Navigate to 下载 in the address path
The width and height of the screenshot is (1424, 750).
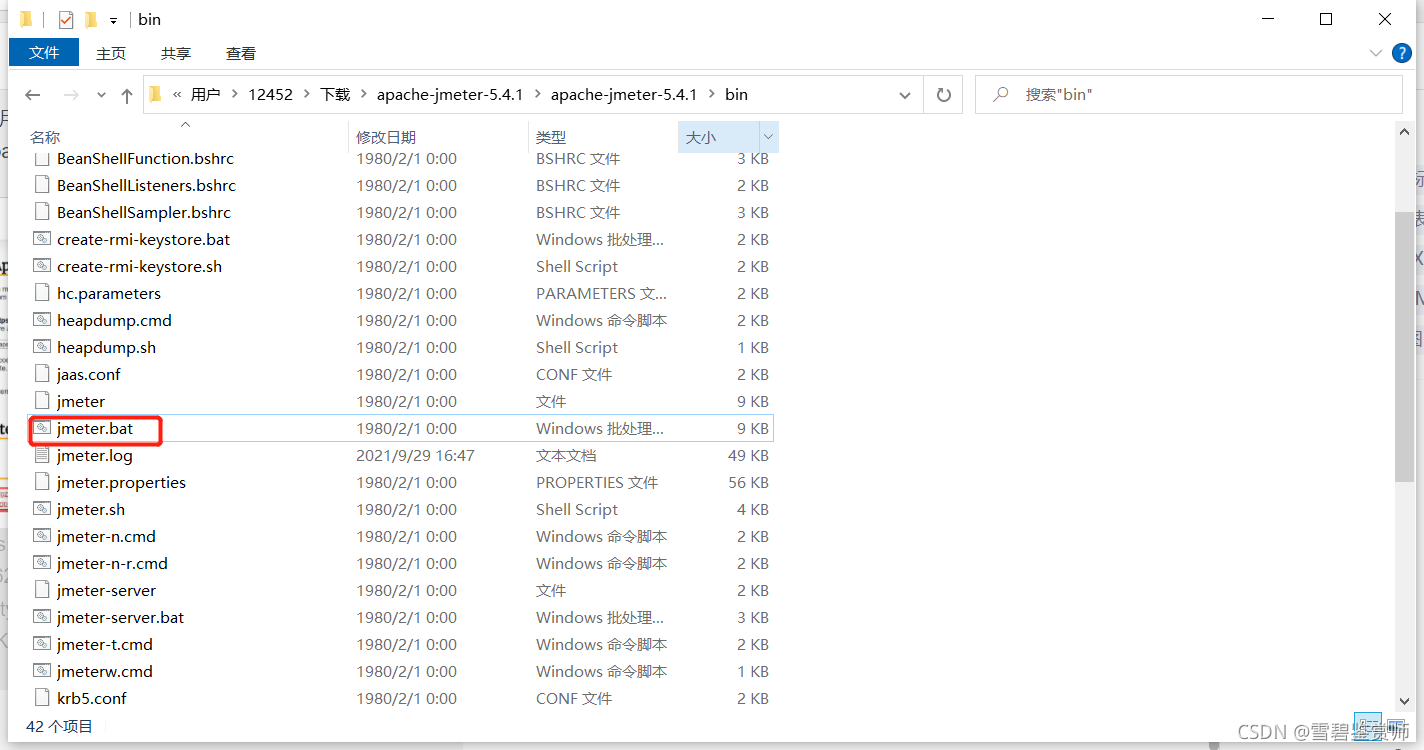coord(335,95)
